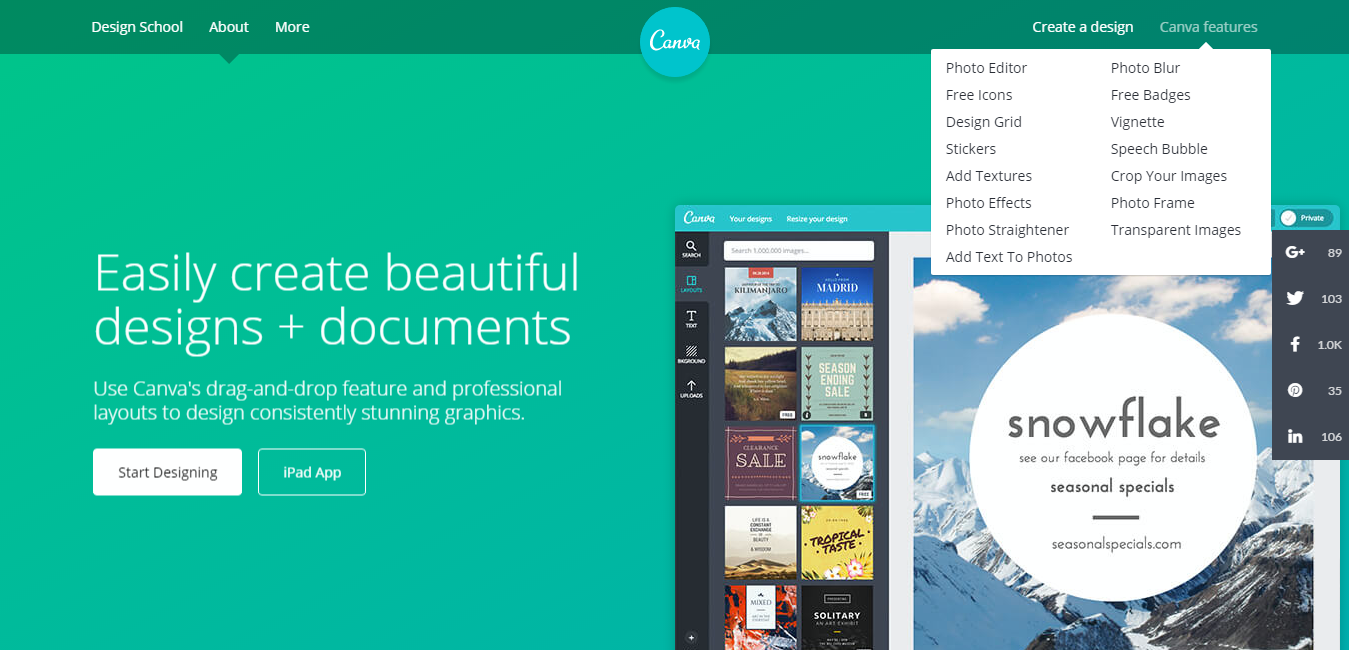Click the Start Designing button
Image resolution: width=1349 pixels, height=650 pixels.
(168, 472)
